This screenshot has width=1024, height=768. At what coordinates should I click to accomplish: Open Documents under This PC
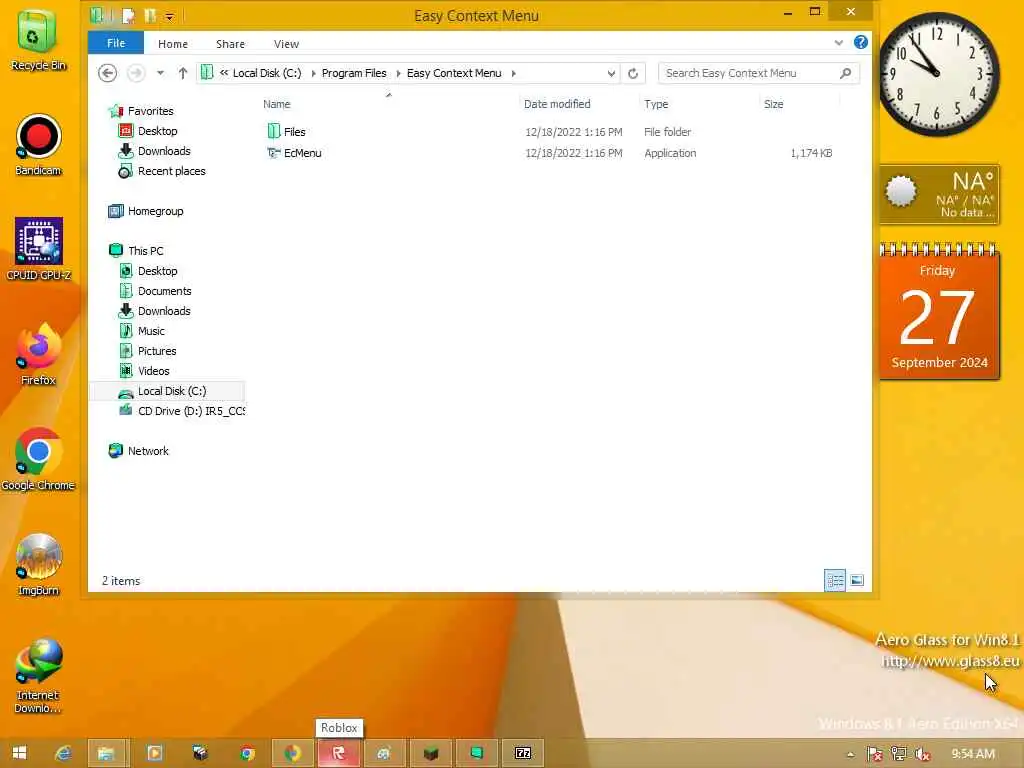pos(165,291)
